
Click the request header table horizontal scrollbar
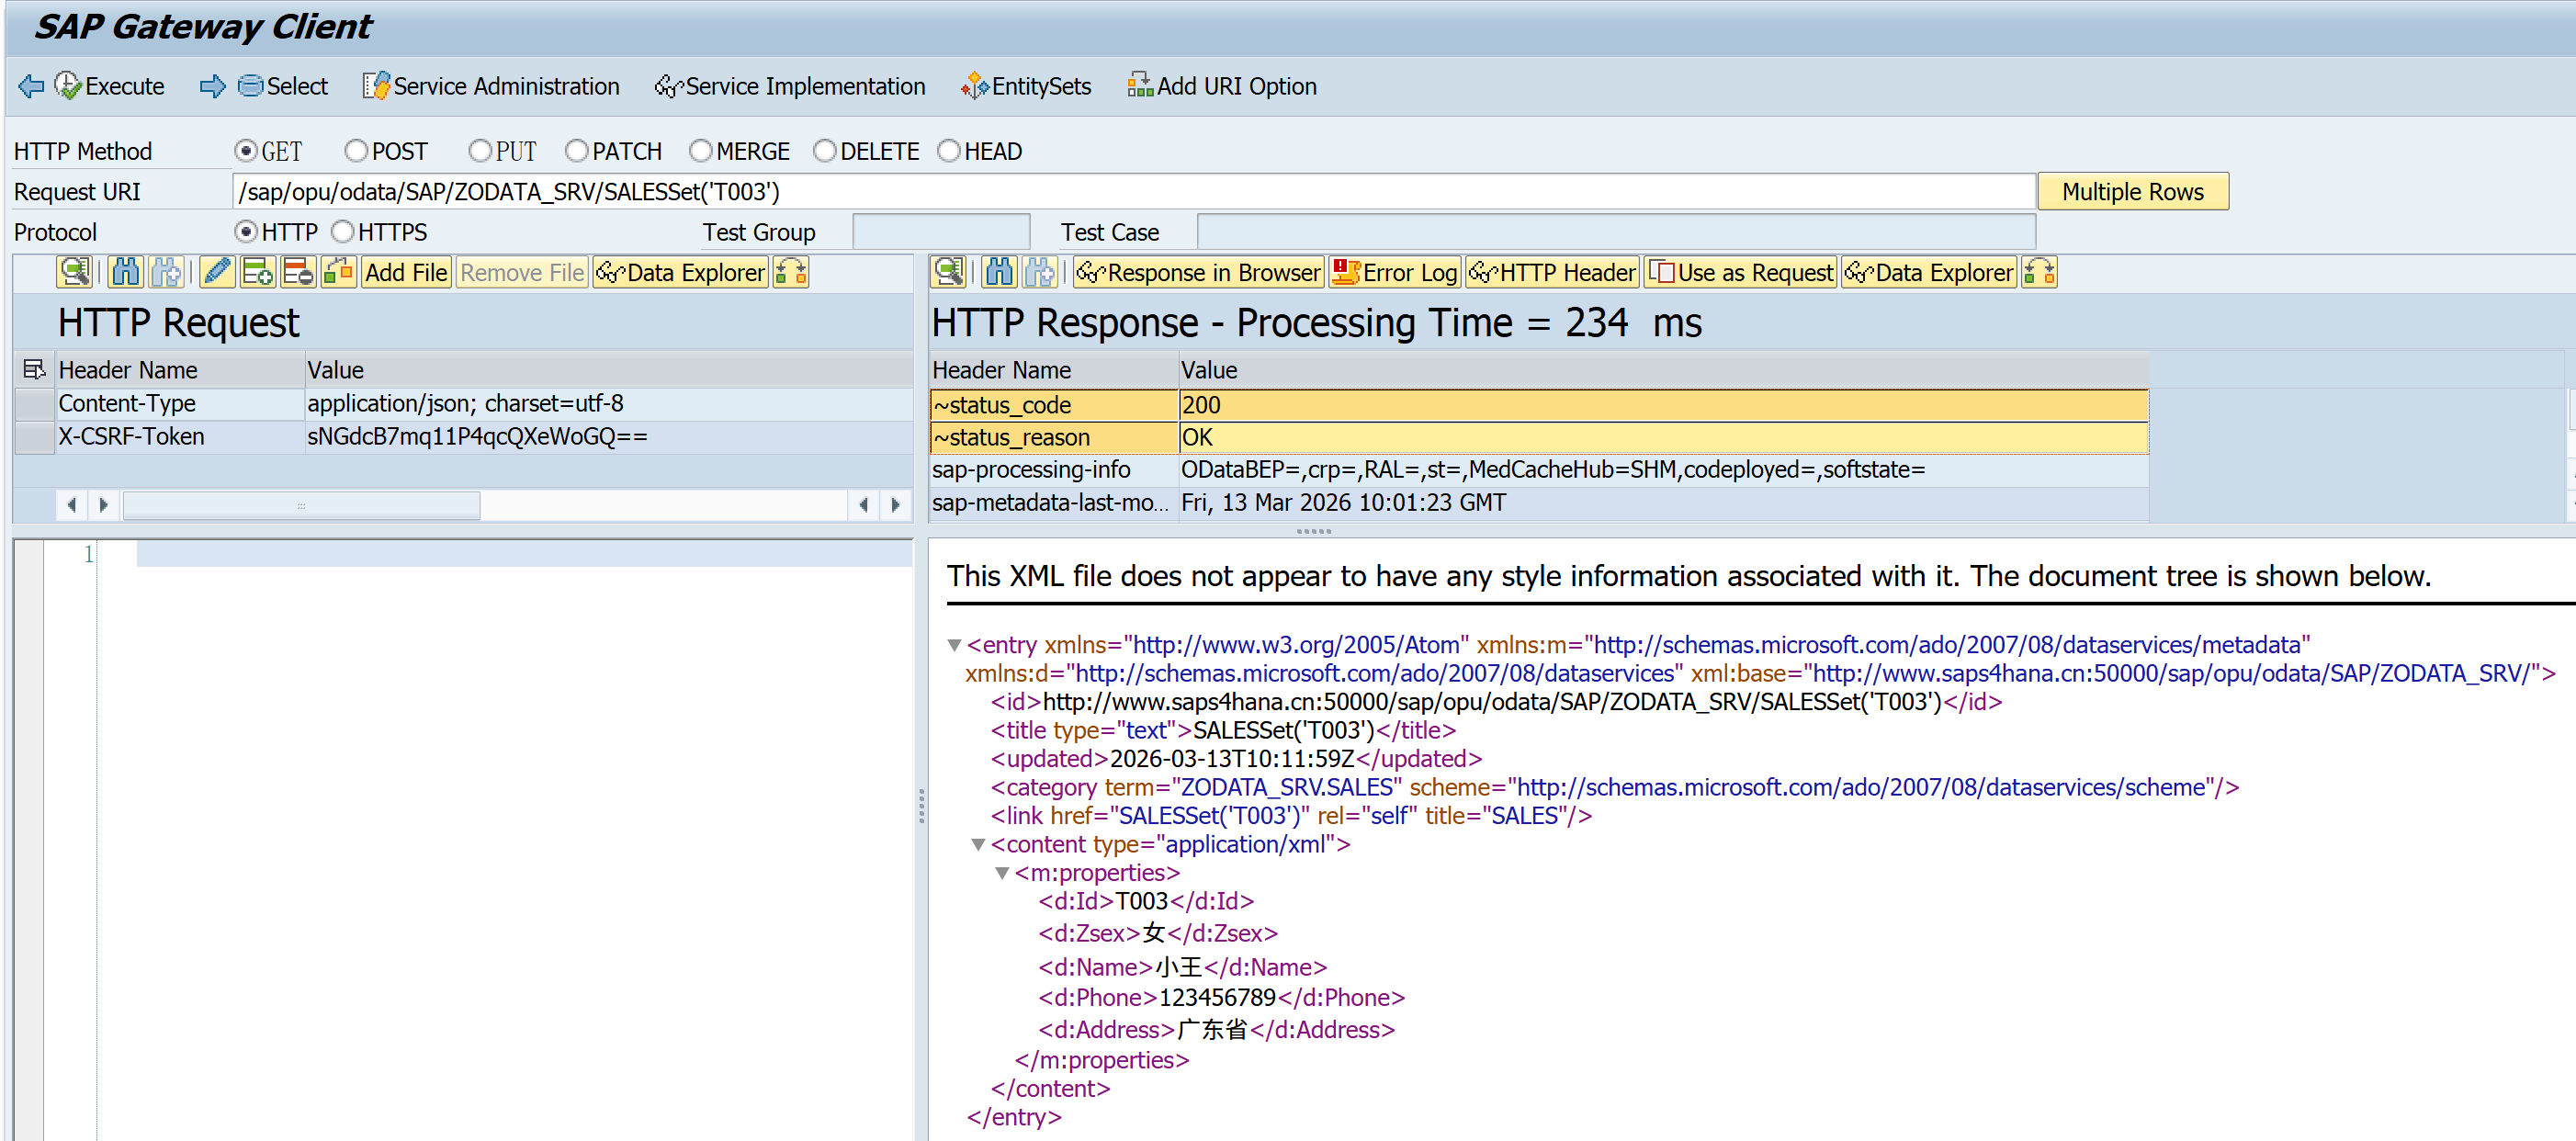click(300, 505)
